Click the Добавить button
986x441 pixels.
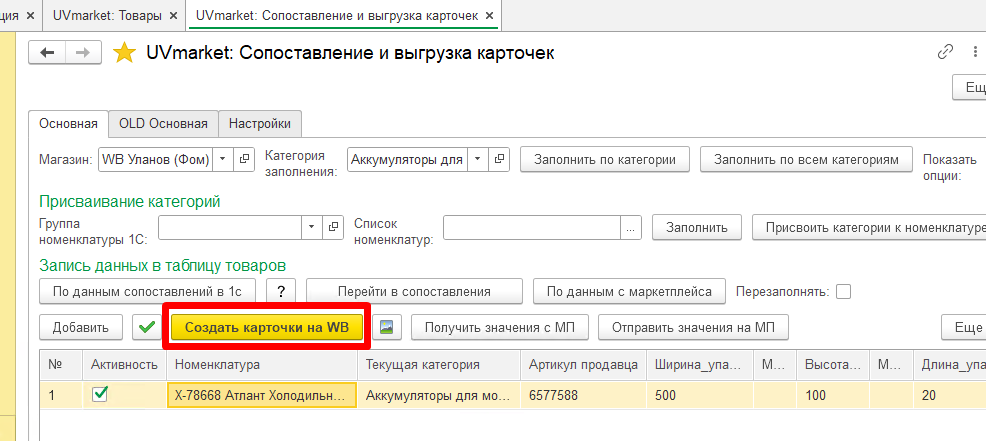point(80,327)
